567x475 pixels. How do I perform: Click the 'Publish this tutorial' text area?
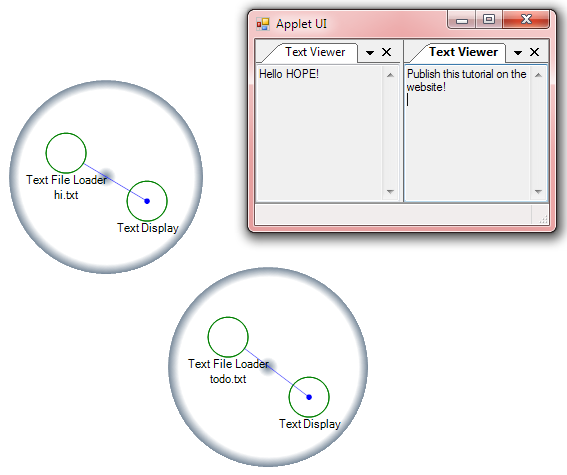468,133
